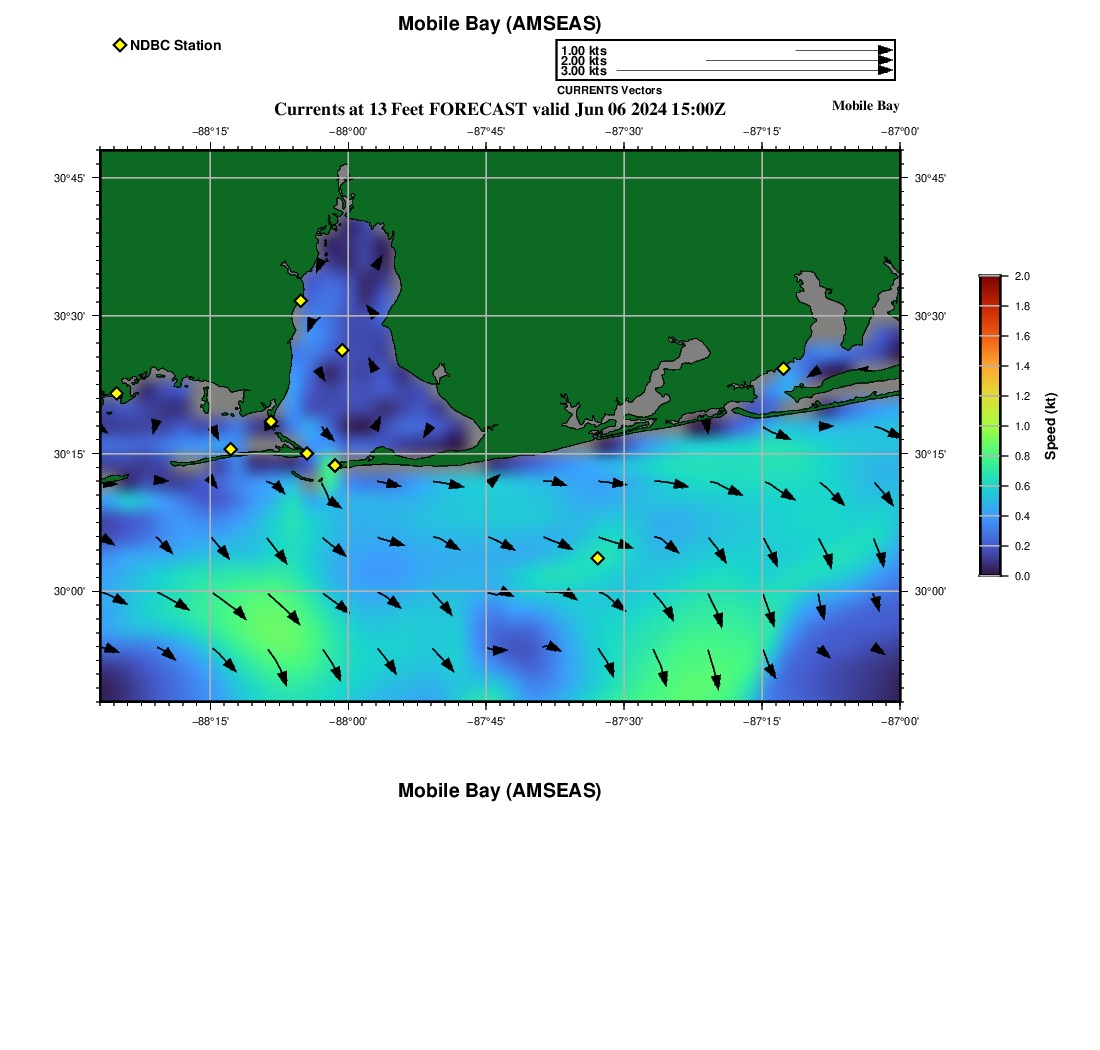This screenshot has height=1050, width=1100.
Task: Click the station diamond near Pensacola Bay
Action: tap(783, 368)
